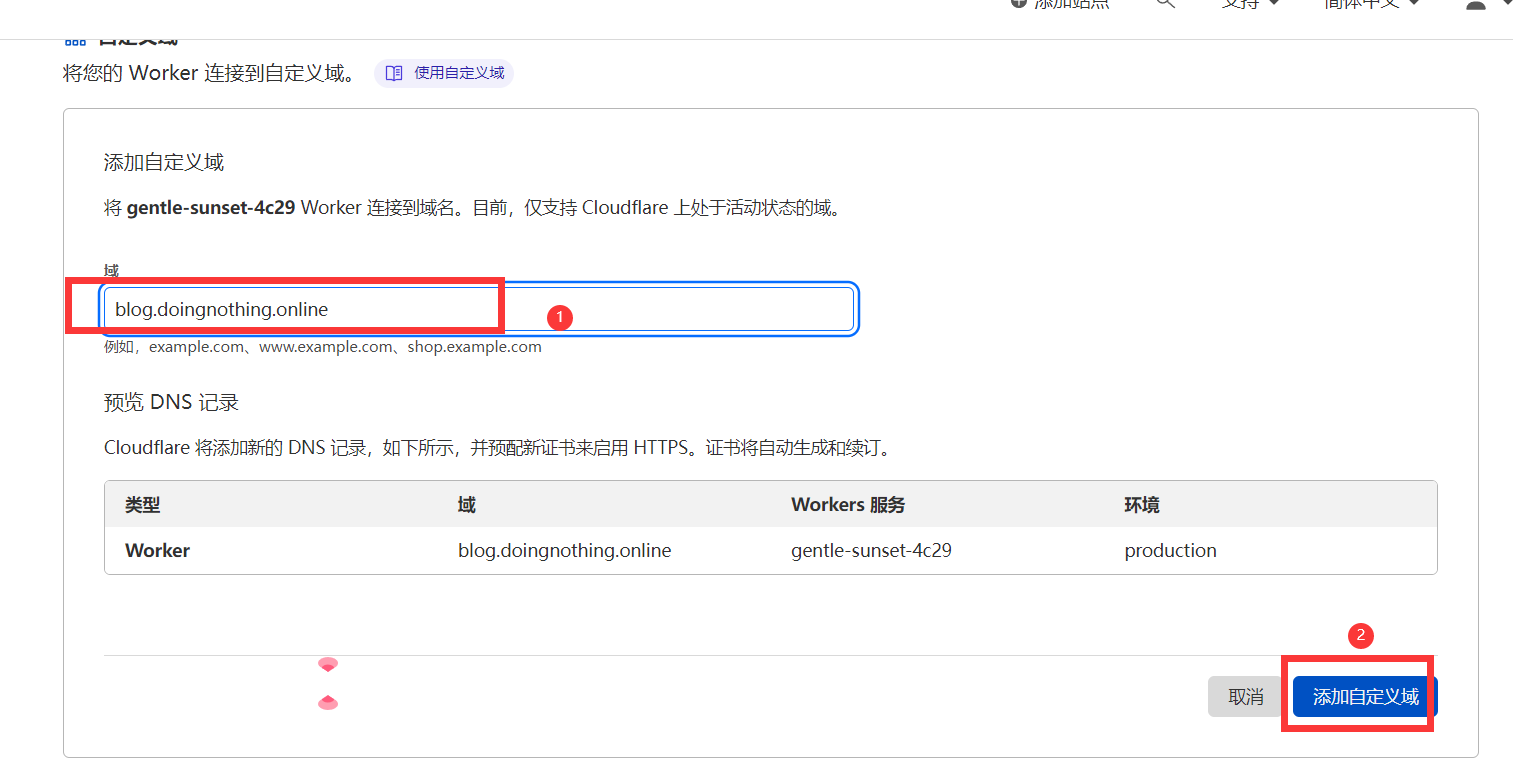Click the plus icon beside 添加站点
This screenshot has width=1513, height=767.
(x=1019, y=3)
